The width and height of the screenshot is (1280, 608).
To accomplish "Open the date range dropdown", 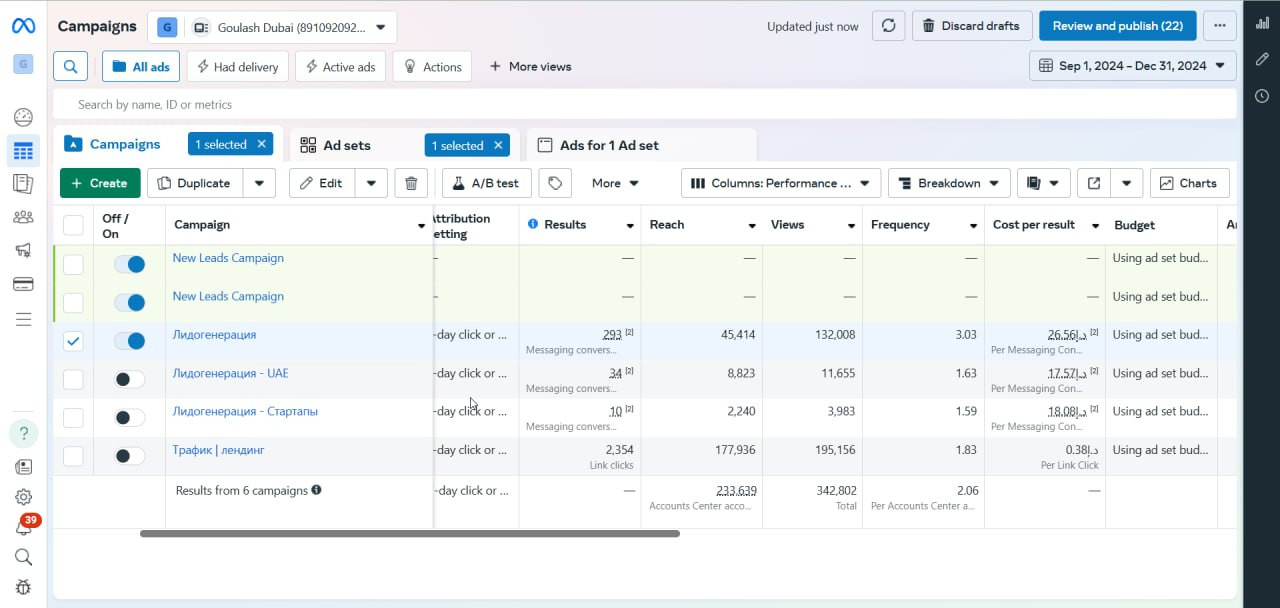I will [x=1132, y=66].
